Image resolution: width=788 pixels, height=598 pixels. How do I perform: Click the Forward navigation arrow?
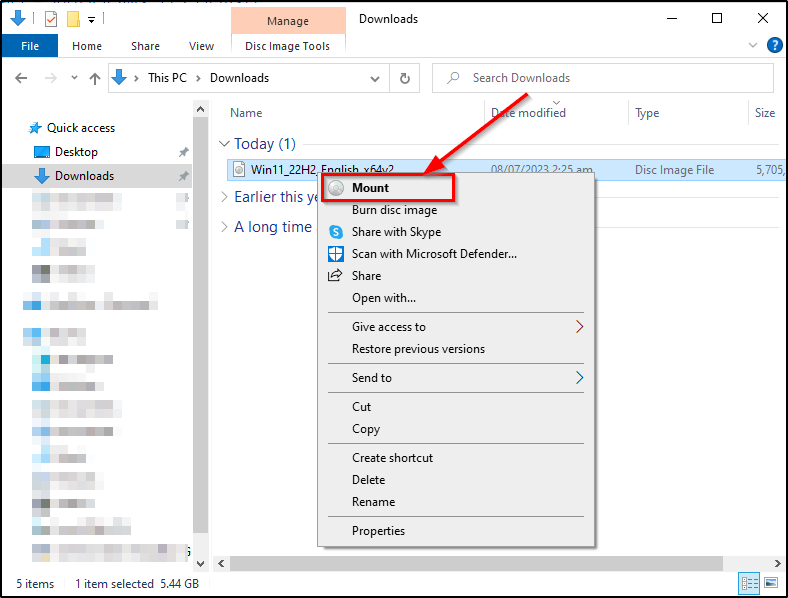pyautogui.click(x=51, y=78)
